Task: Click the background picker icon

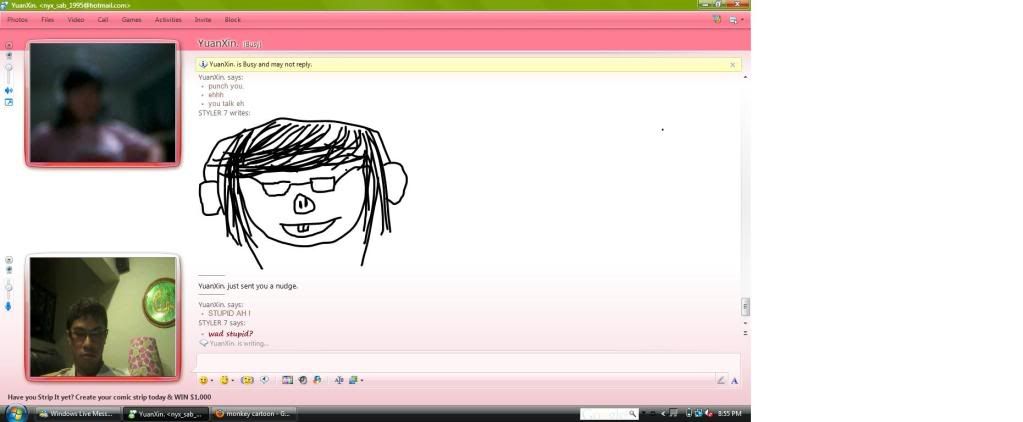Action: pos(353,380)
